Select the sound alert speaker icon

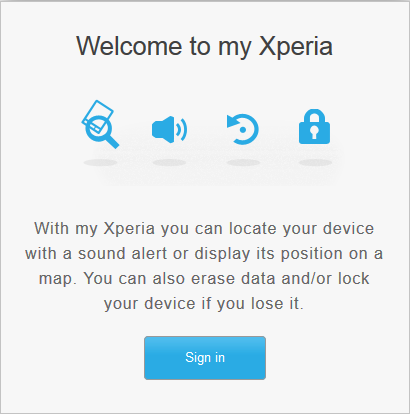169,129
